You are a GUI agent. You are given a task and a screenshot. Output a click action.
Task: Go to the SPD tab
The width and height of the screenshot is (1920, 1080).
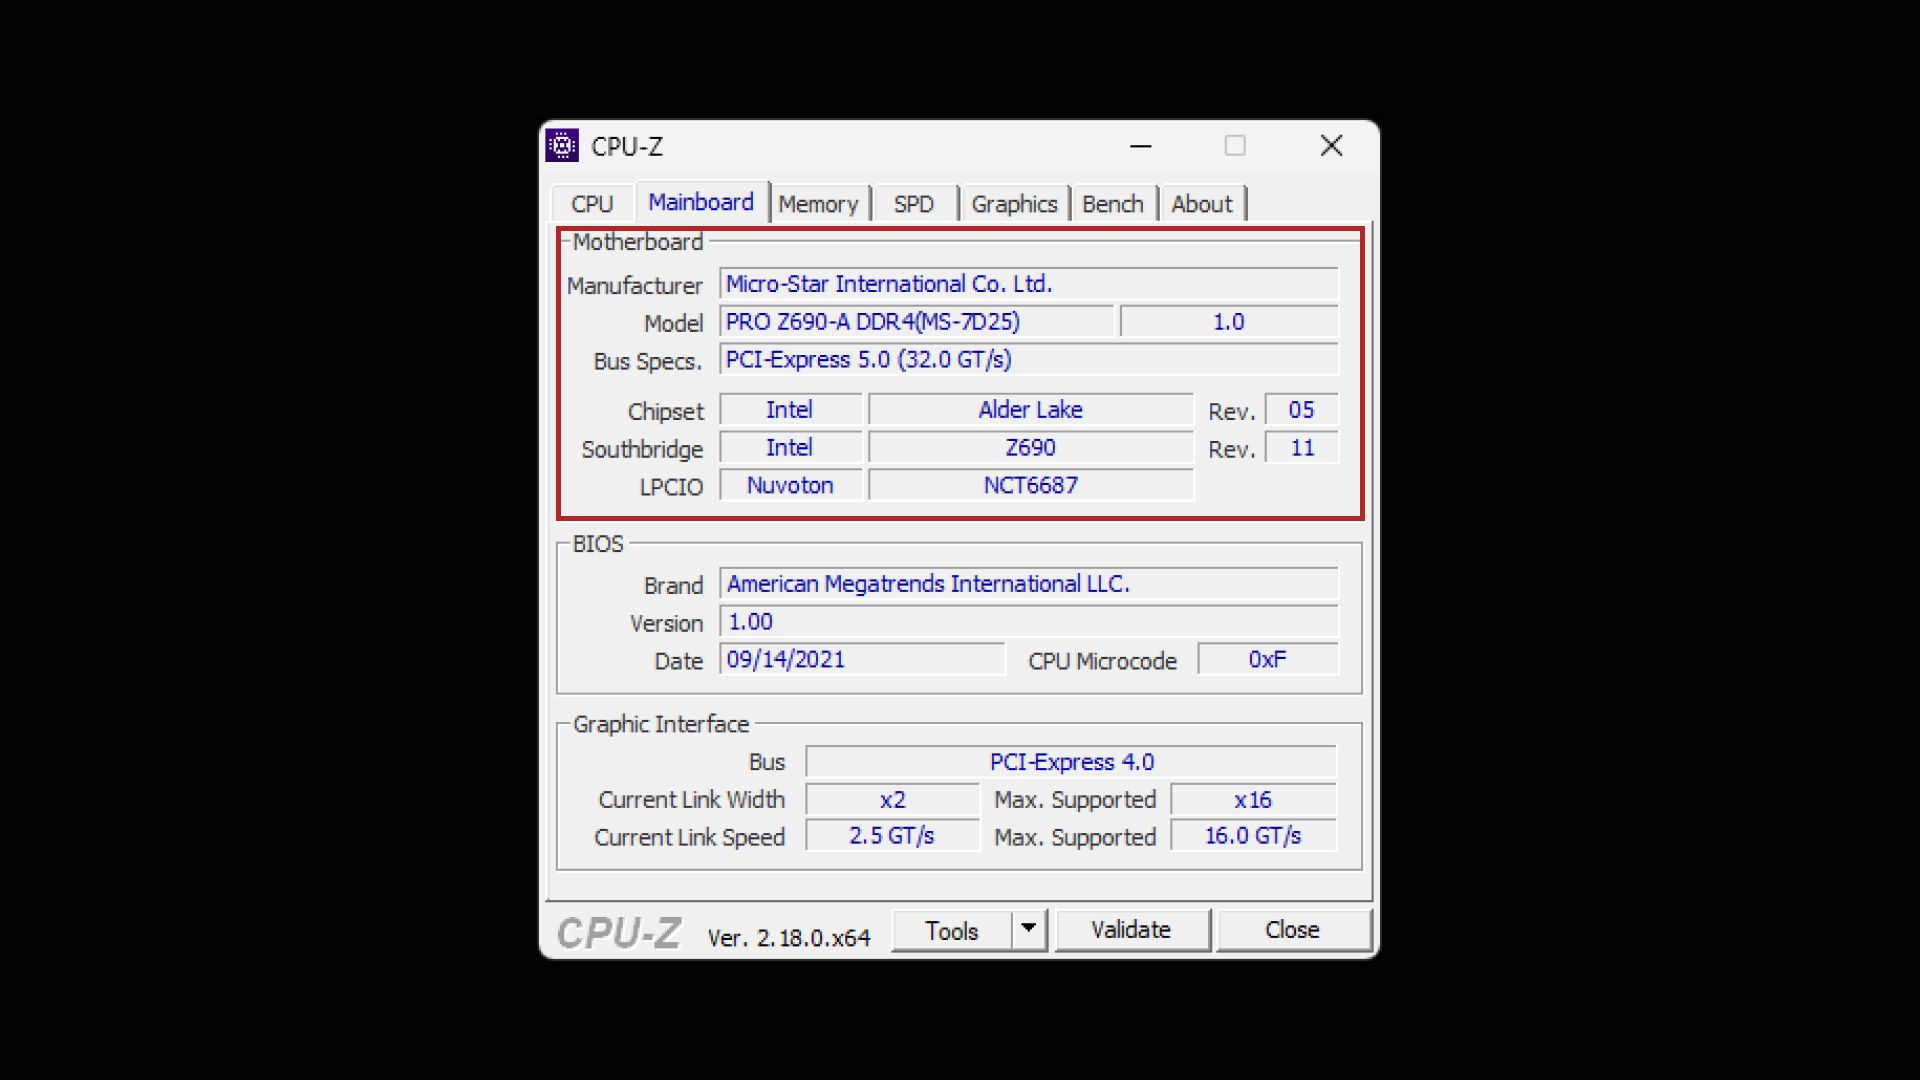pyautogui.click(x=913, y=204)
